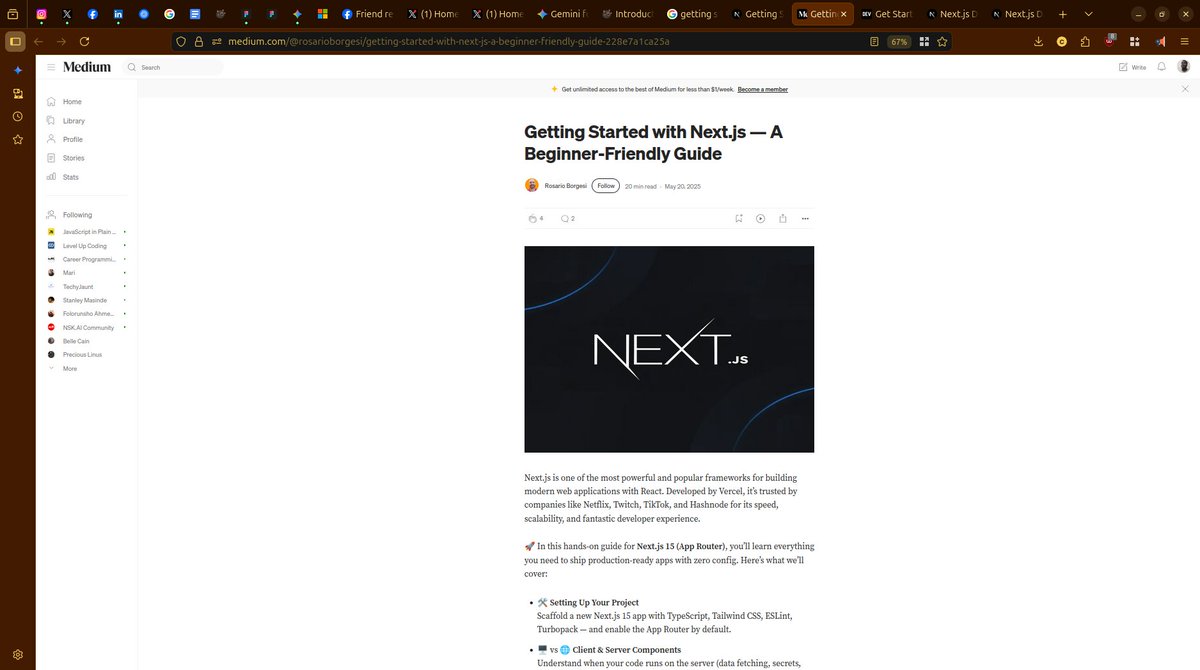
Task: Switch to the Gemini tab
Action: click(563, 14)
